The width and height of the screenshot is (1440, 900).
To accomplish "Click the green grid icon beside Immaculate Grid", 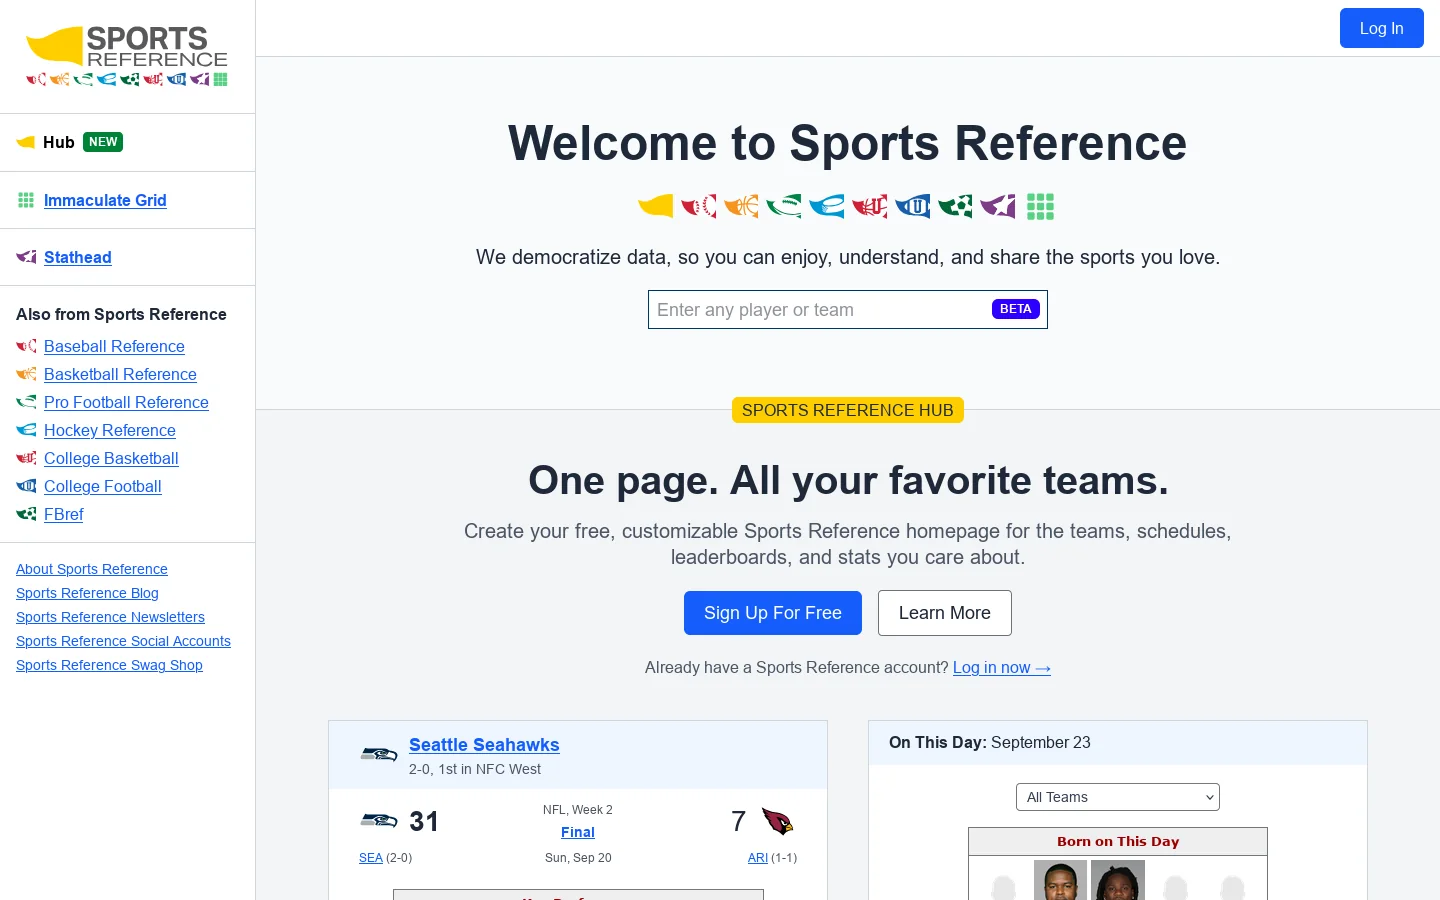I will 26,200.
